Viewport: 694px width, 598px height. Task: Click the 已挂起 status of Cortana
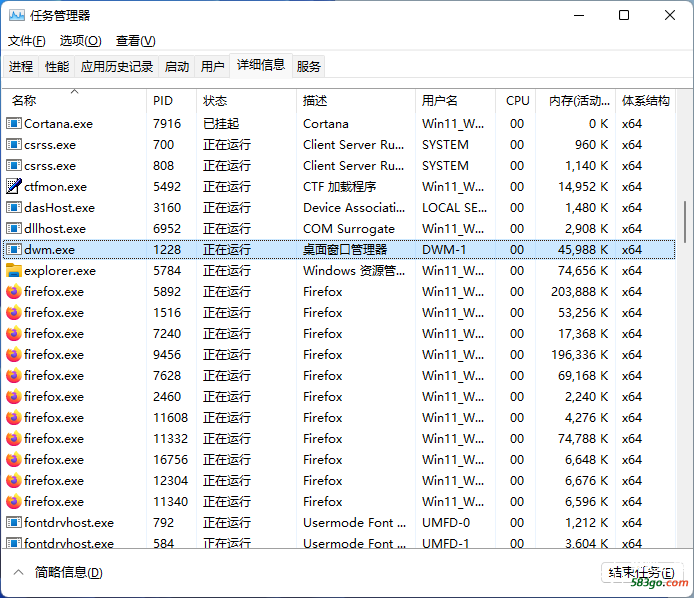click(221, 123)
